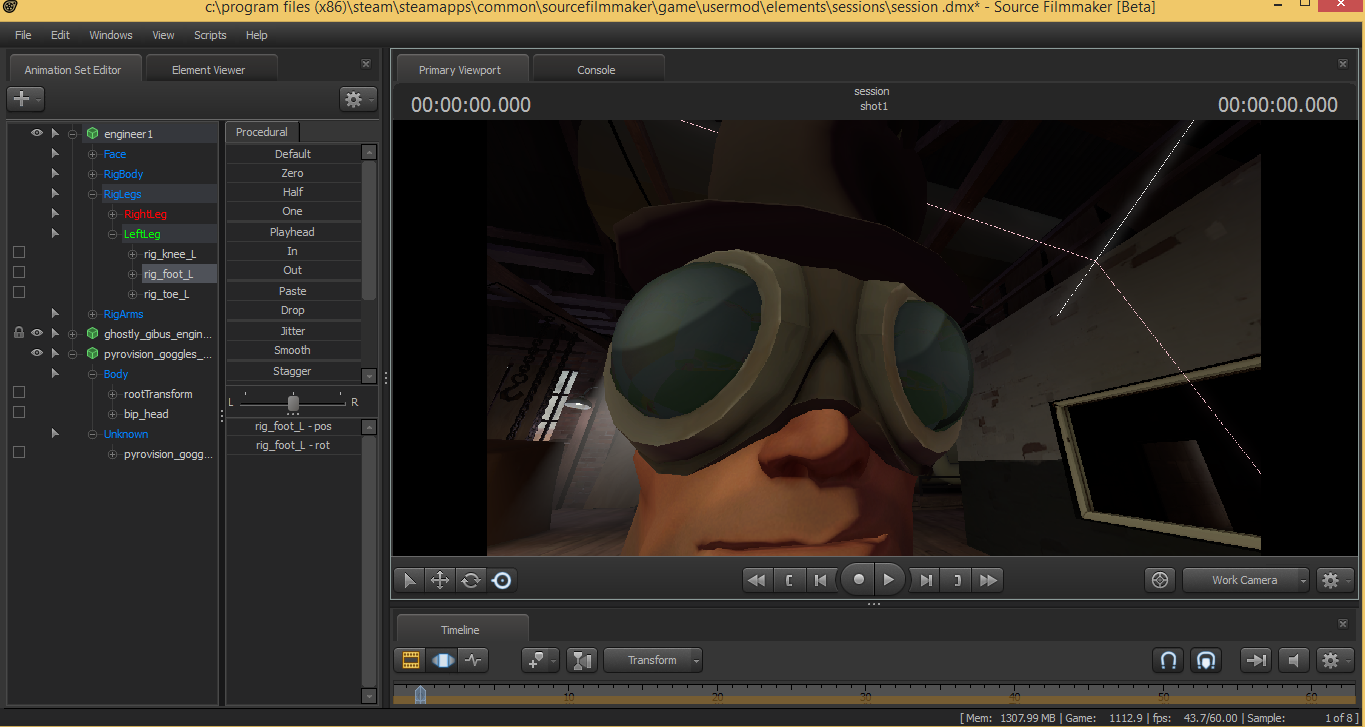1365x727 pixels.
Task: Toggle visibility eye for engineer1
Action: [x=37, y=133]
